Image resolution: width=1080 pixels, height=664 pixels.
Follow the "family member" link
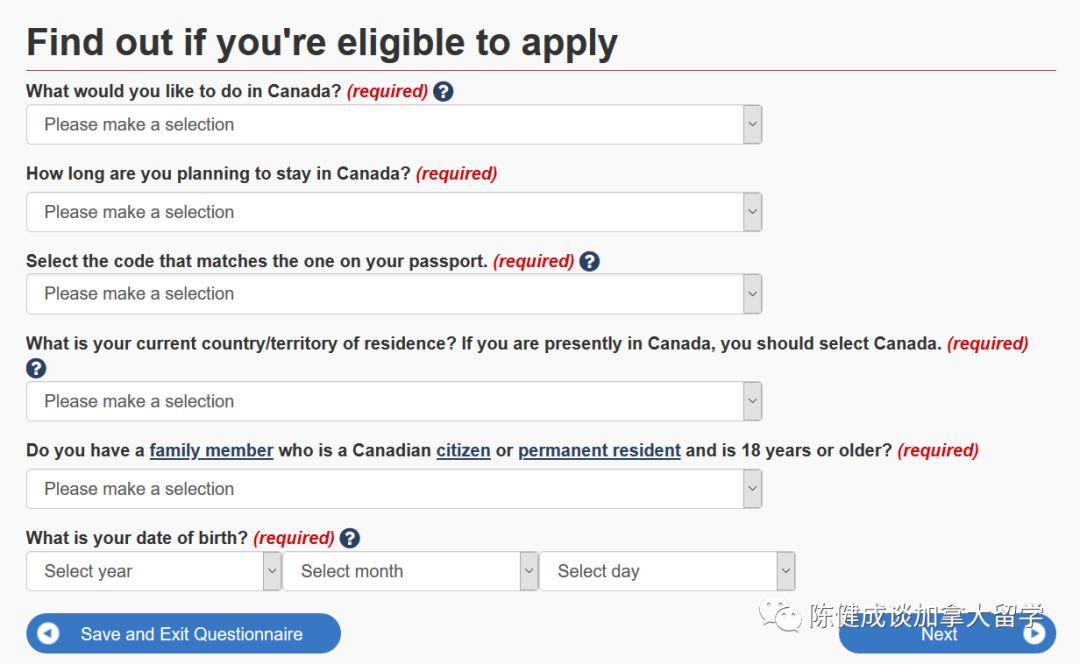211,451
